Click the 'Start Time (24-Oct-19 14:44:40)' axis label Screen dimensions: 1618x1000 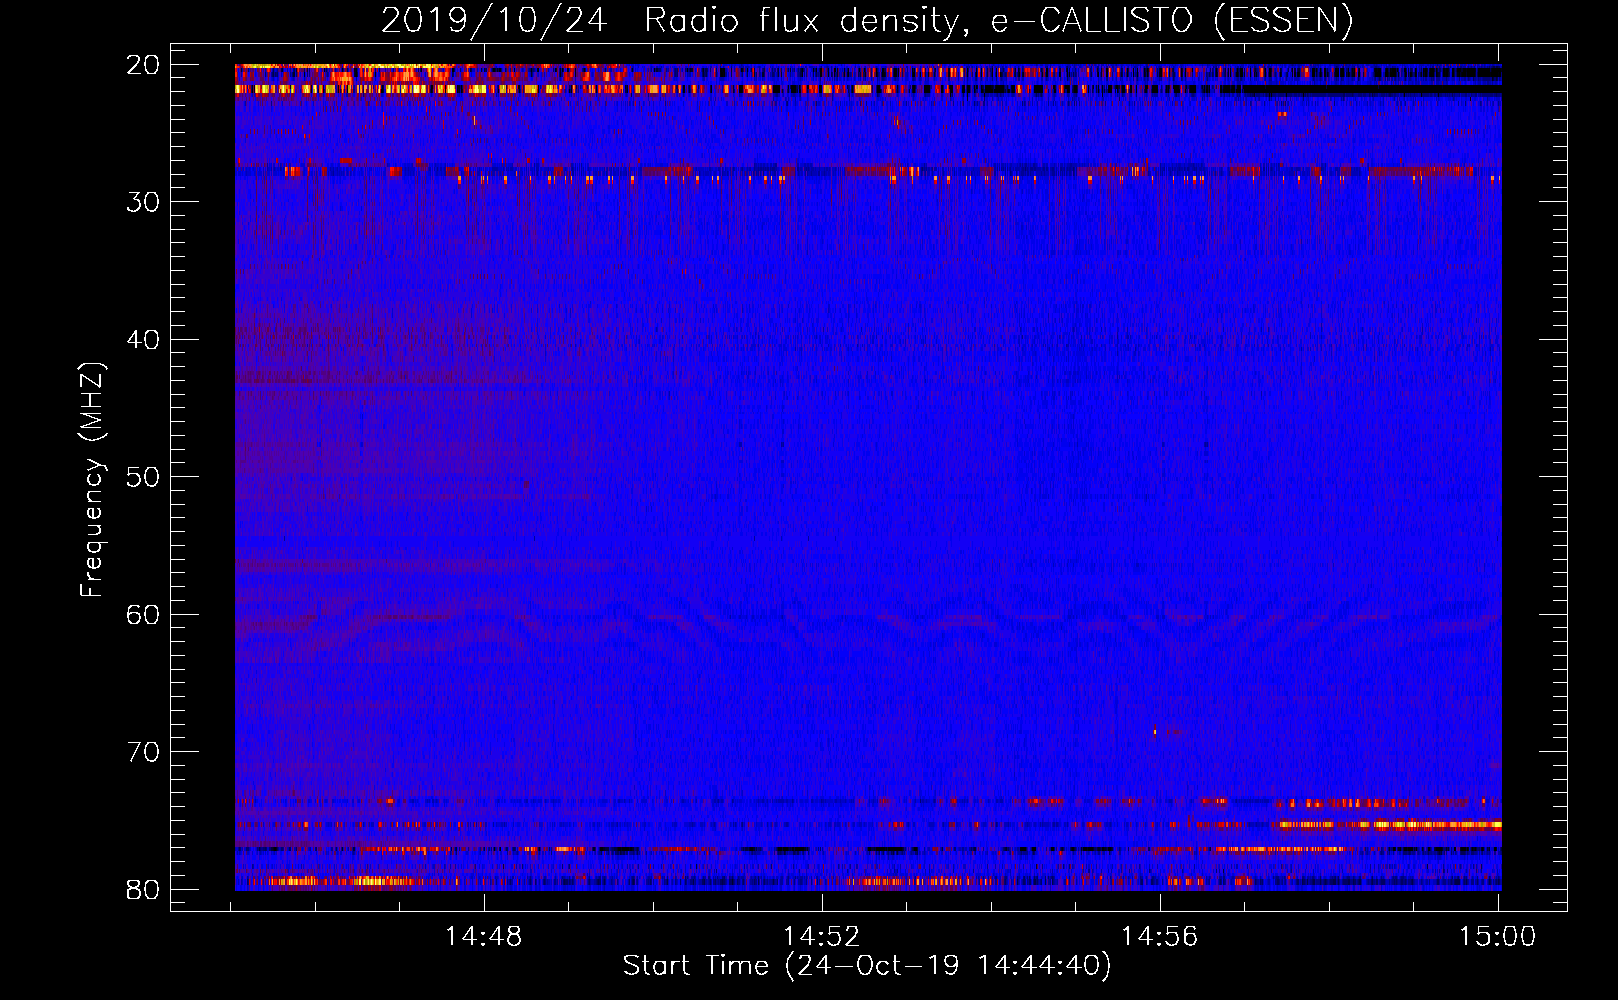(x=867, y=966)
